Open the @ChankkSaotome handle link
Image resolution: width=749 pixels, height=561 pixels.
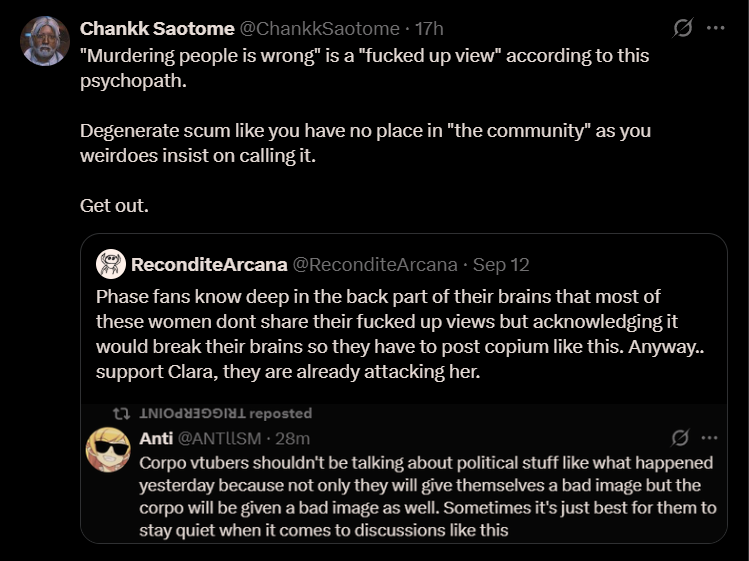pyautogui.click(x=320, y=29)
